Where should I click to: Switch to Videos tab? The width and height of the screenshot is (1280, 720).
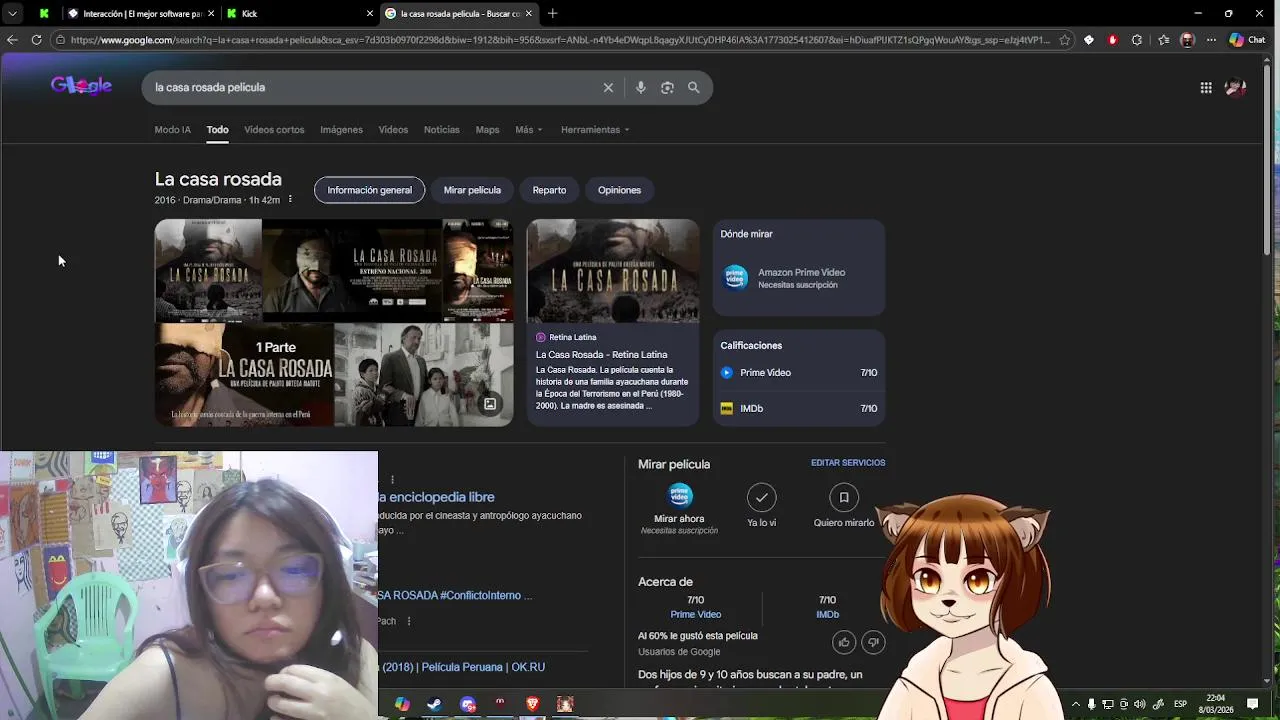pyautogui.click(x=393, y=129)
